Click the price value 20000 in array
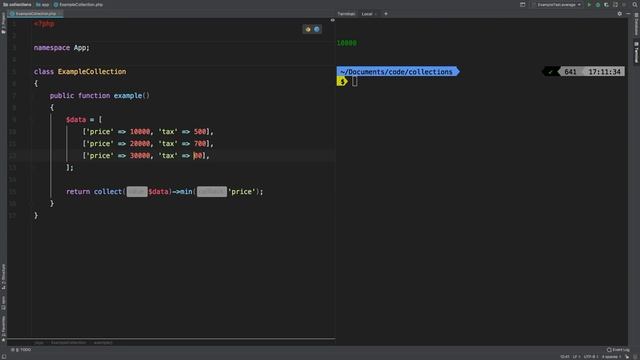The width and height of the screenshot is (640, 360). [x=140, y=144]
